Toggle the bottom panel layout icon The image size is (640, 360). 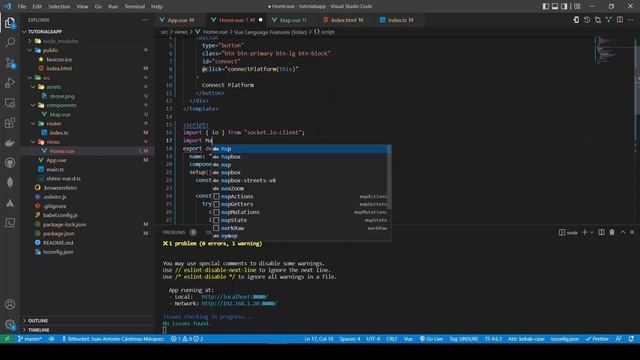pyautogui.click(x=555, y=6)
